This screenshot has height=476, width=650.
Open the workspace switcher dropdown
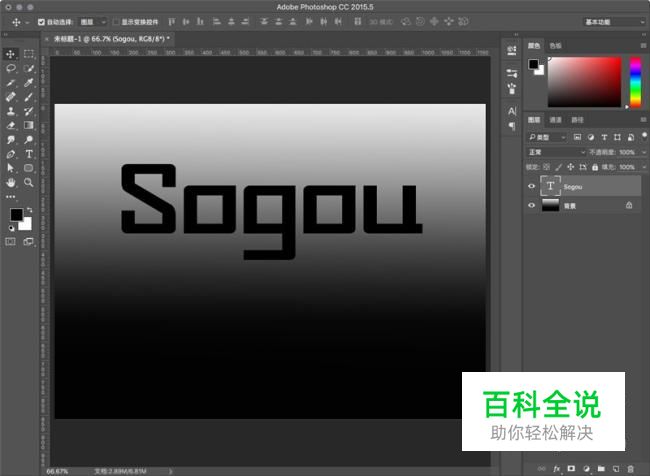614,22
